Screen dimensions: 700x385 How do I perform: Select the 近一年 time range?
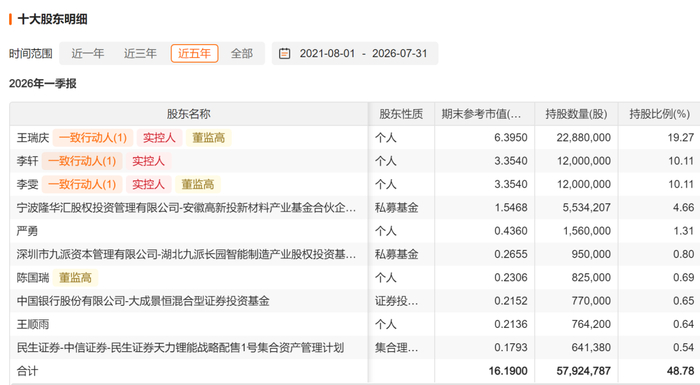88,54
